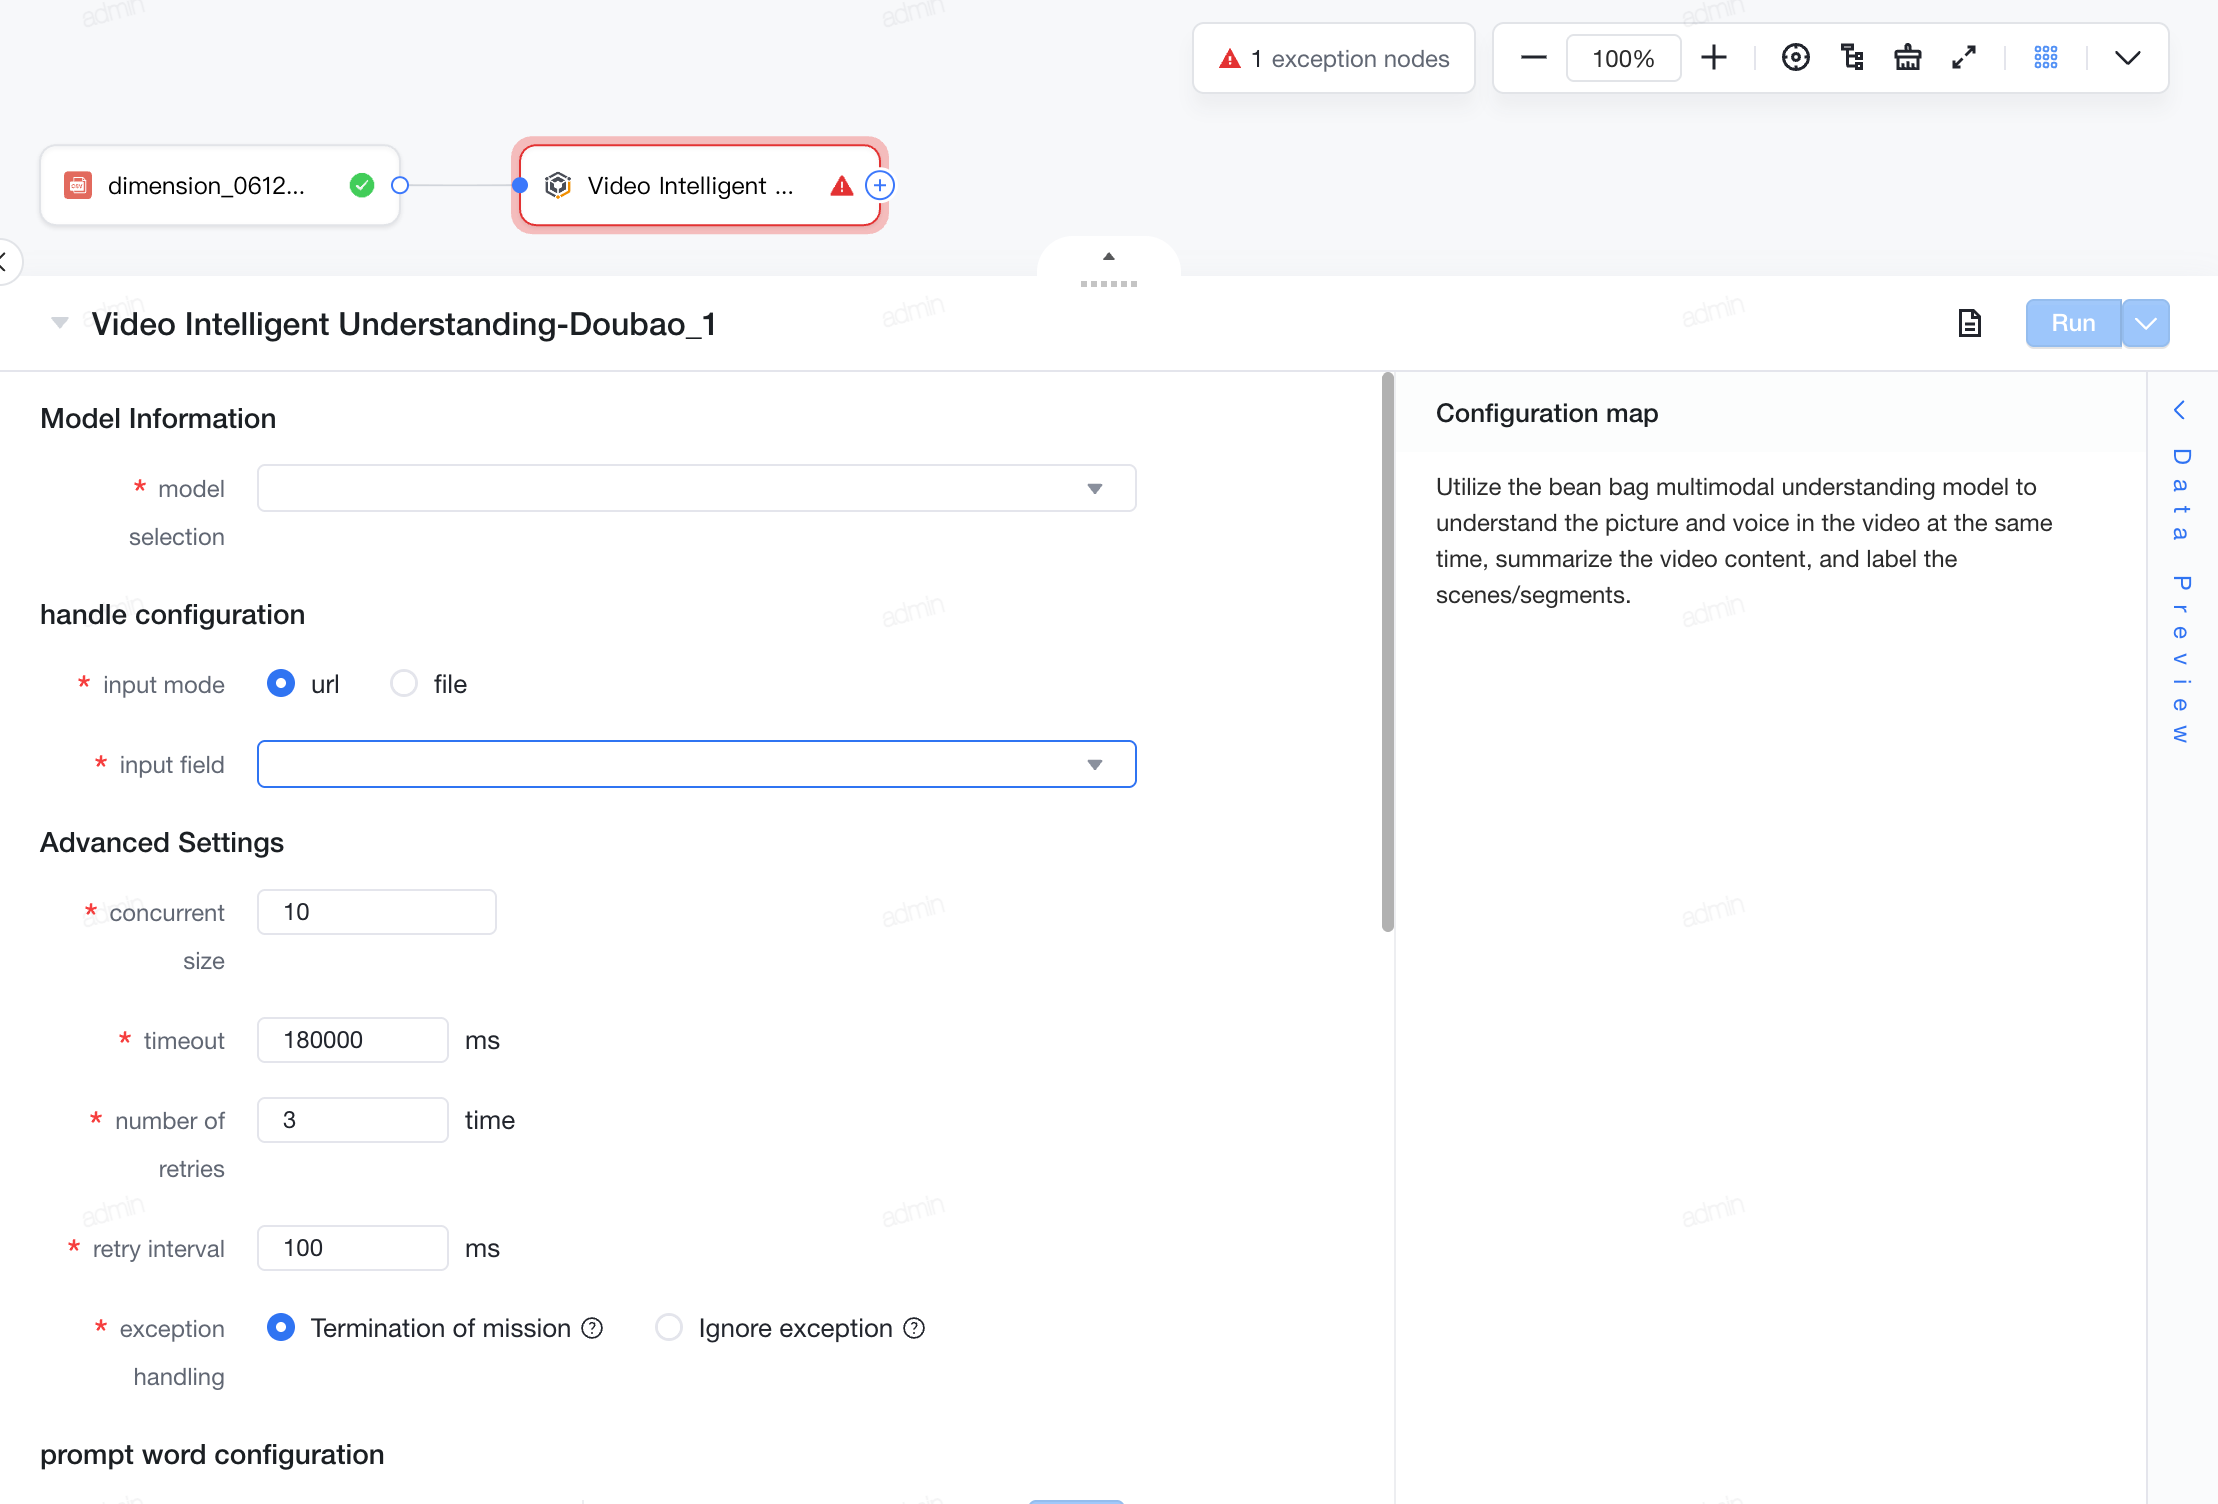
Task: Click the configuration panel vertical scrollbar
Action: (x=1388, y=650)
